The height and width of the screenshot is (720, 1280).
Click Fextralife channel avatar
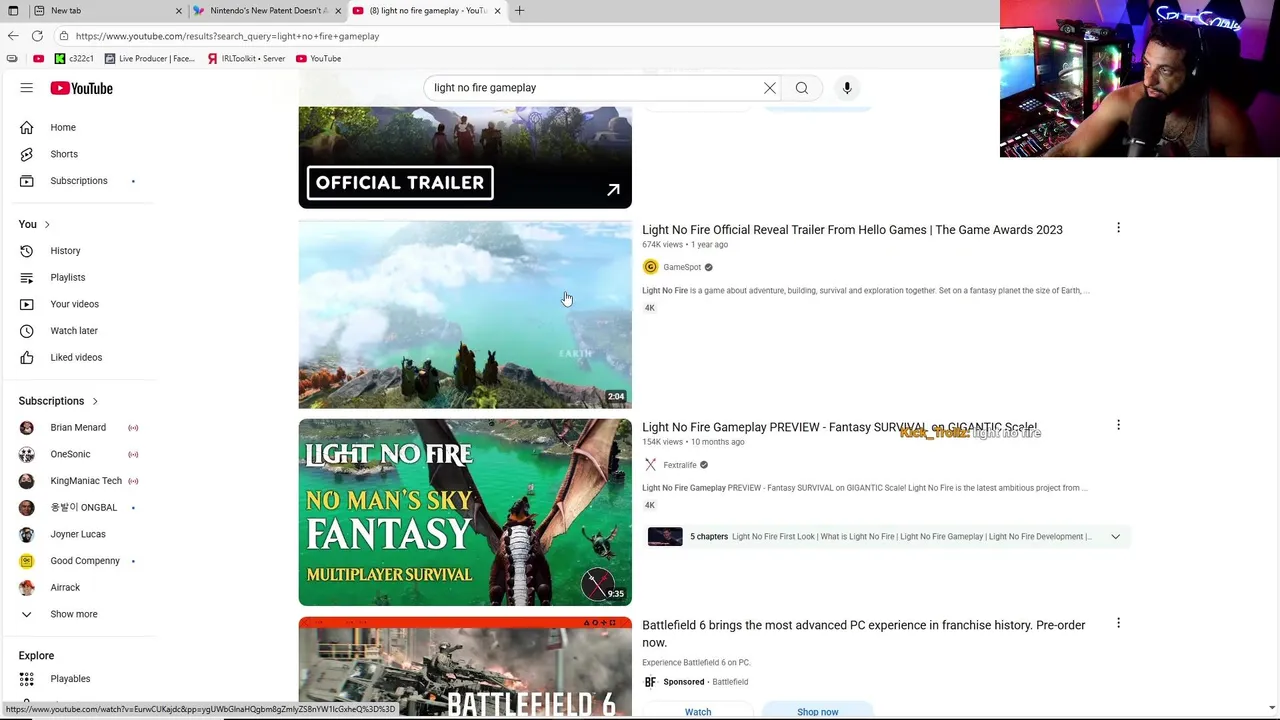point(650,465)
